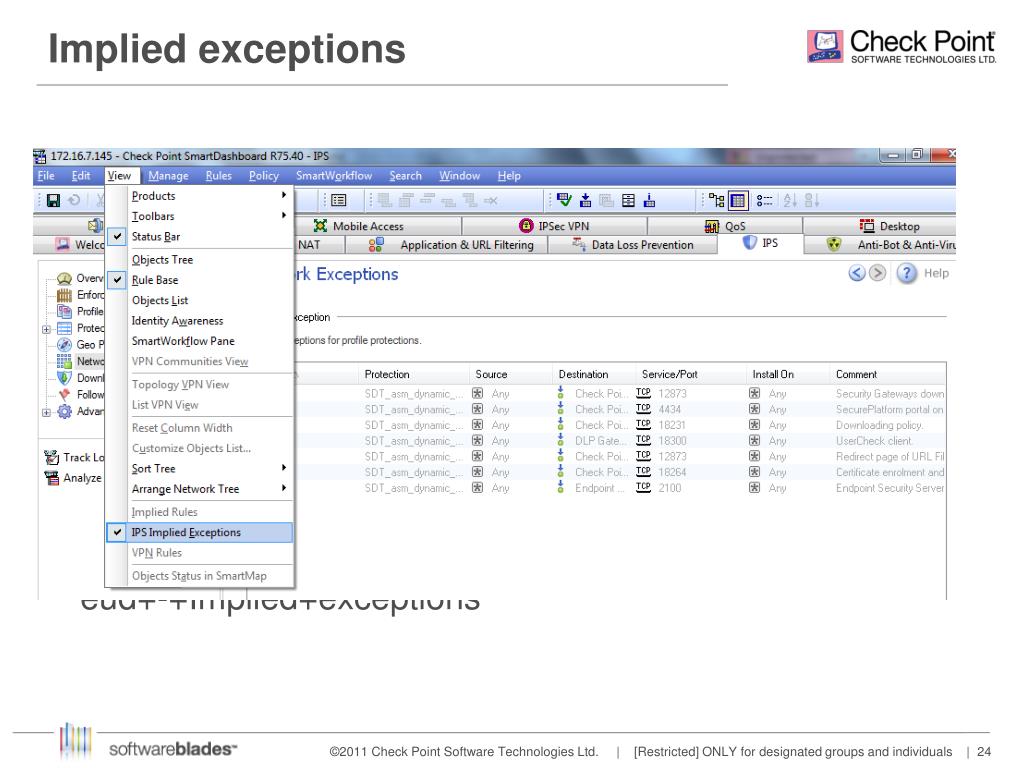Expand the Toolbars submenu
Screen dimensions: 1024x768
tap(199, 216)
